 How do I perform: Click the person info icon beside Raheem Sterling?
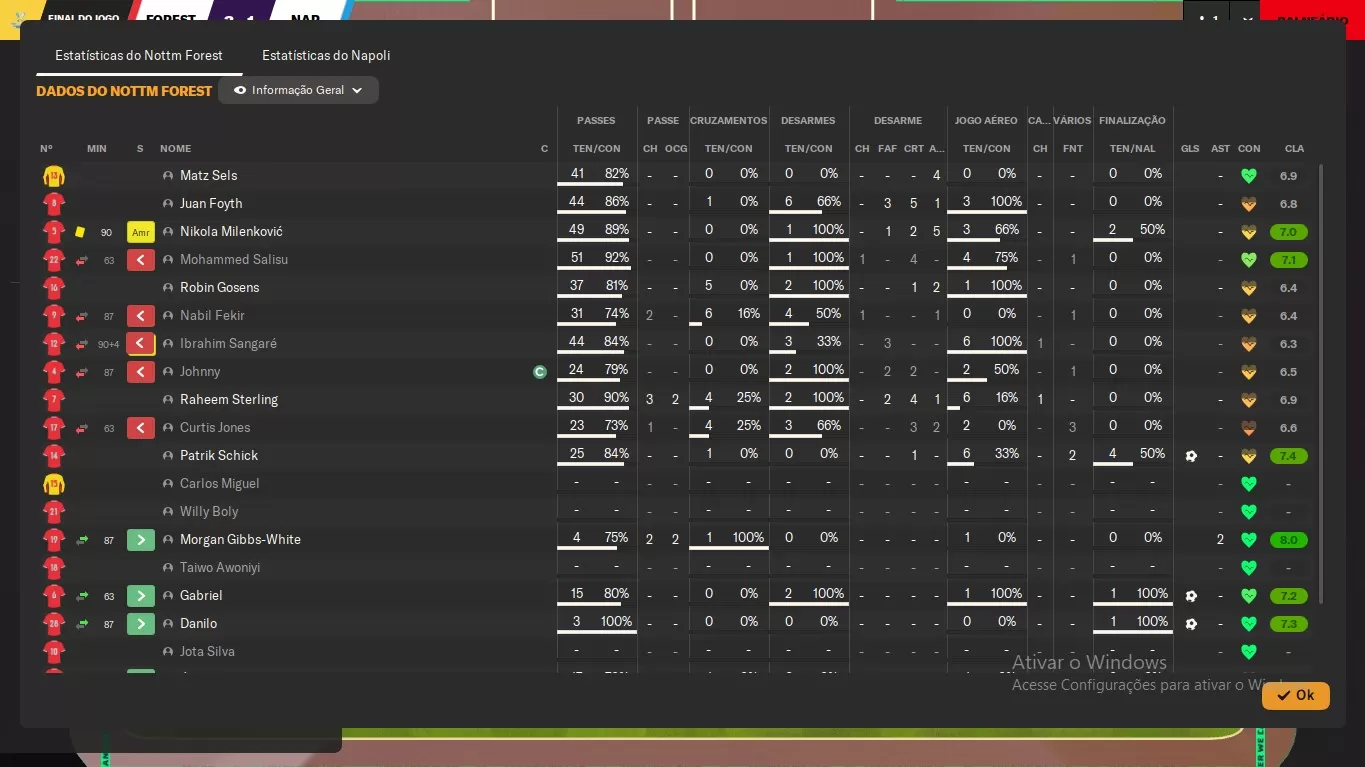(x=168, y=400)
